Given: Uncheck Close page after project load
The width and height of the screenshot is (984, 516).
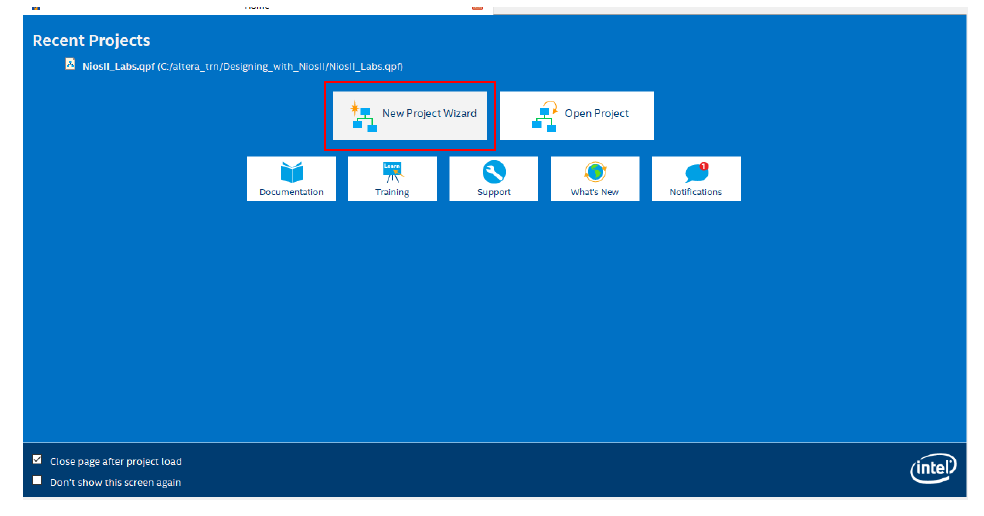Looking at the screenshot, I should [x=37, y=460].
